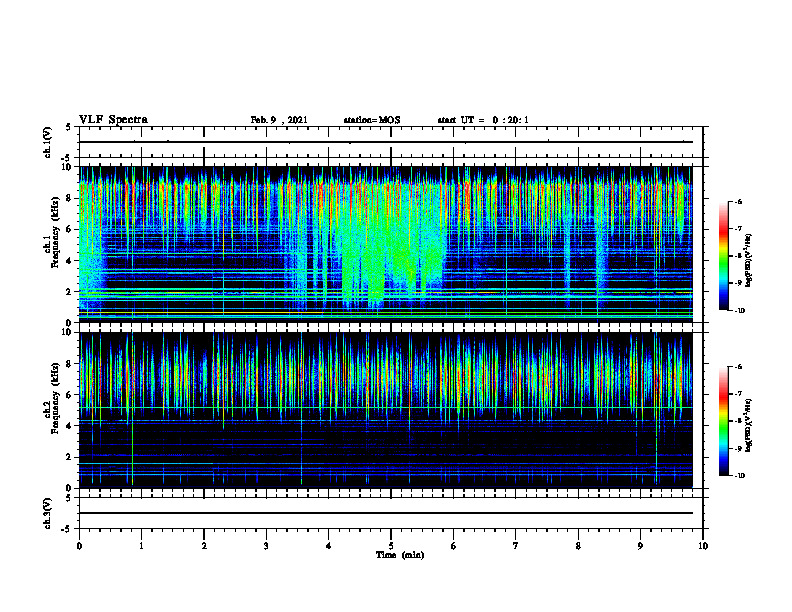Click the time axis tick label "9"

click(640, 546)
